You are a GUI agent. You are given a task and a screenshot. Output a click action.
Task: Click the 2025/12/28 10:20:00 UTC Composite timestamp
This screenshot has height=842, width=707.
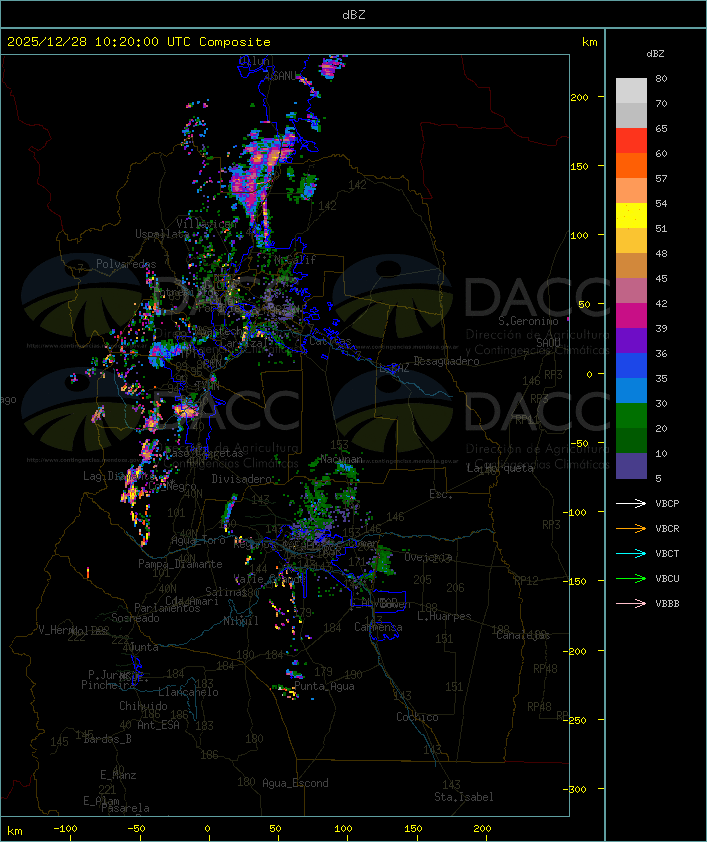139,41
